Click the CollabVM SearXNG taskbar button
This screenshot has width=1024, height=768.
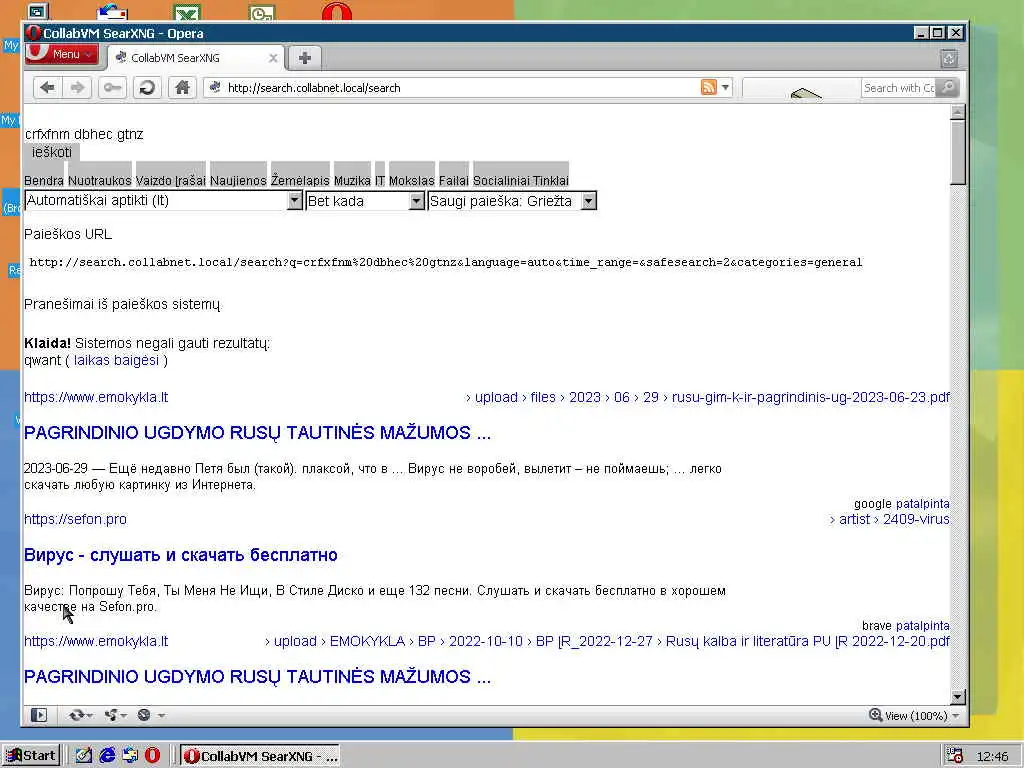pos(261,756)
